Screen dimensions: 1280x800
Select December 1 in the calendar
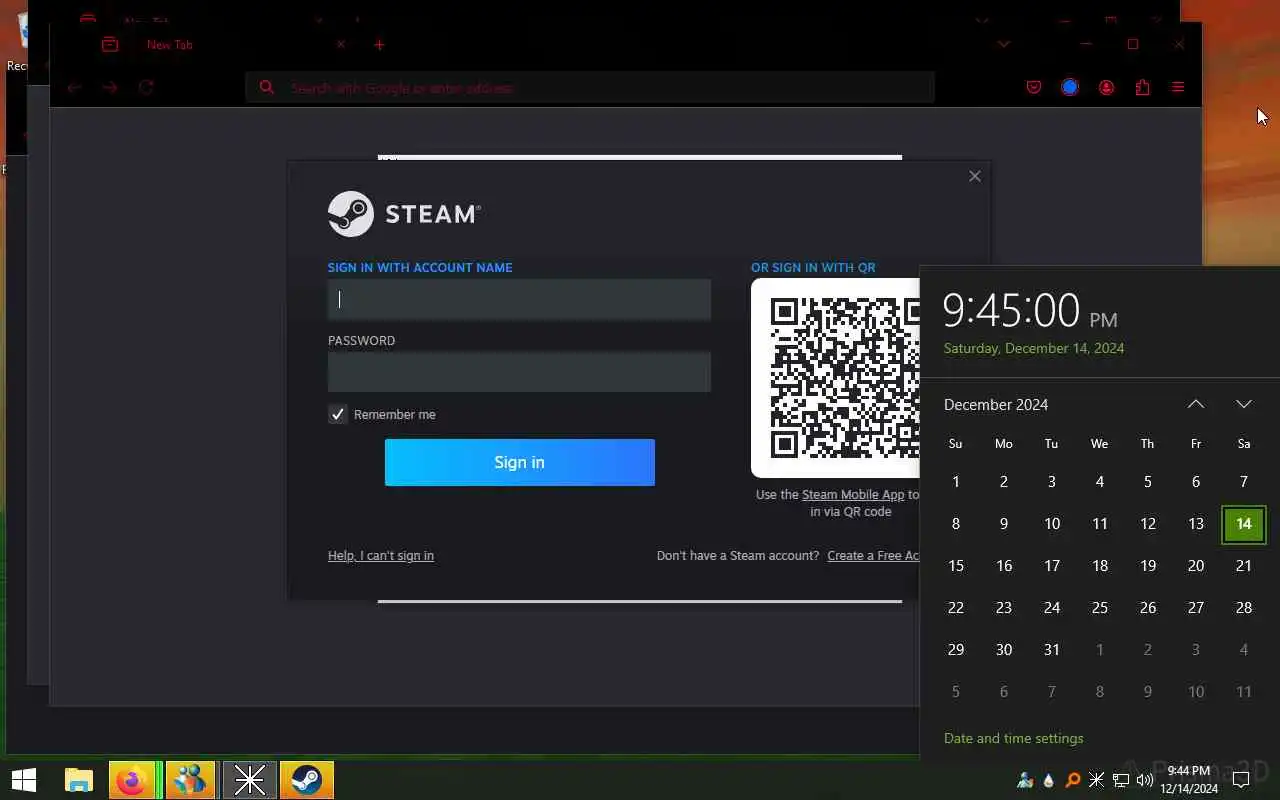click(956, 482)
